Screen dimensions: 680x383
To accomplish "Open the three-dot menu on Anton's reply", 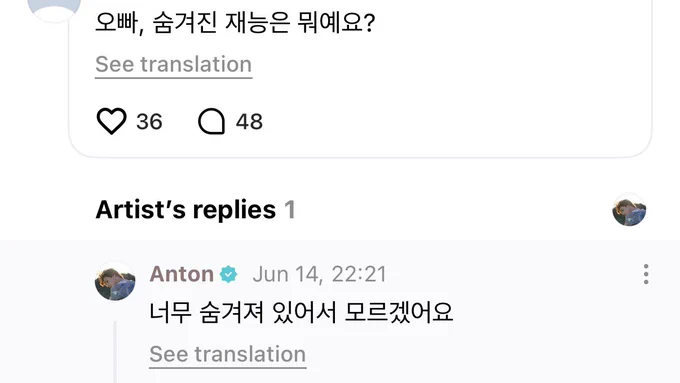I will pyautogui.click(x=646, y=274).
